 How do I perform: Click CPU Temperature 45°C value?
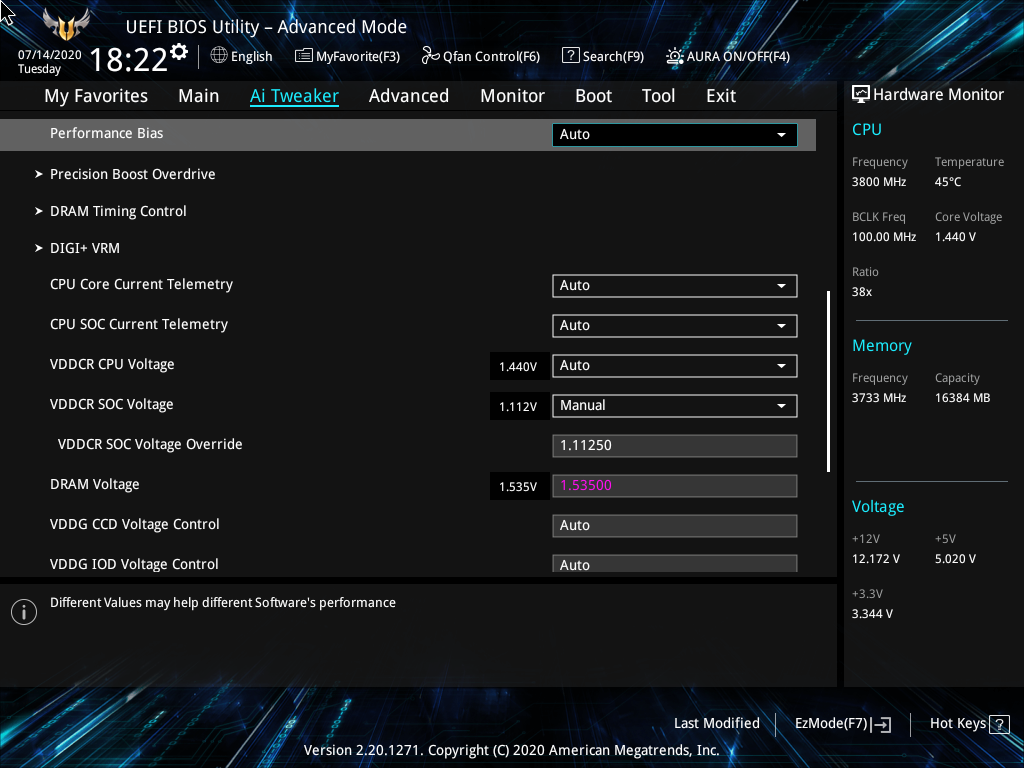[948, 182]
